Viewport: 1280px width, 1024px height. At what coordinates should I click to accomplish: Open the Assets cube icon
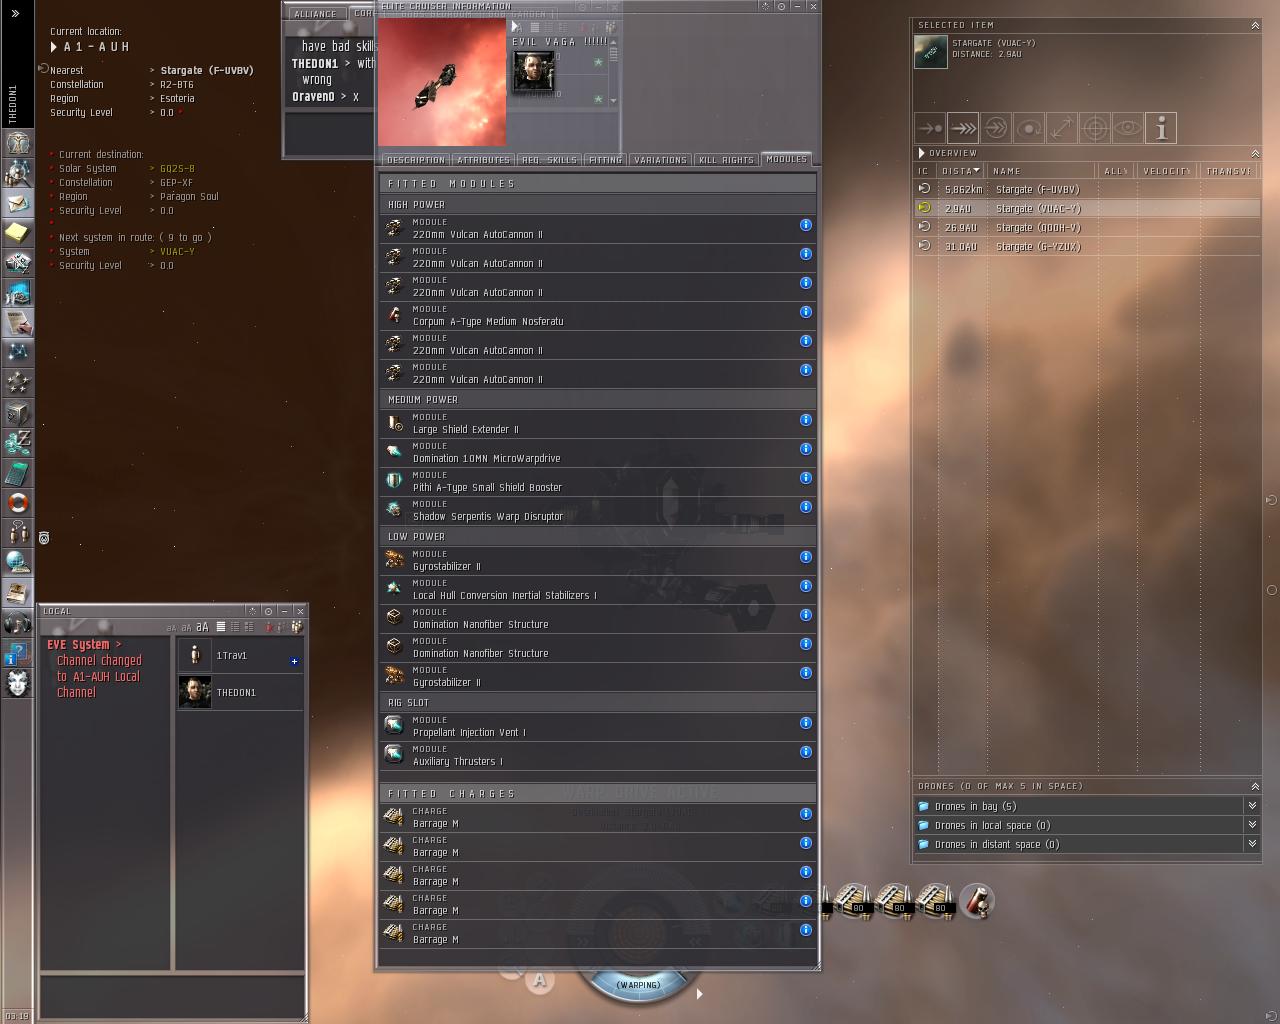[17, 413]
